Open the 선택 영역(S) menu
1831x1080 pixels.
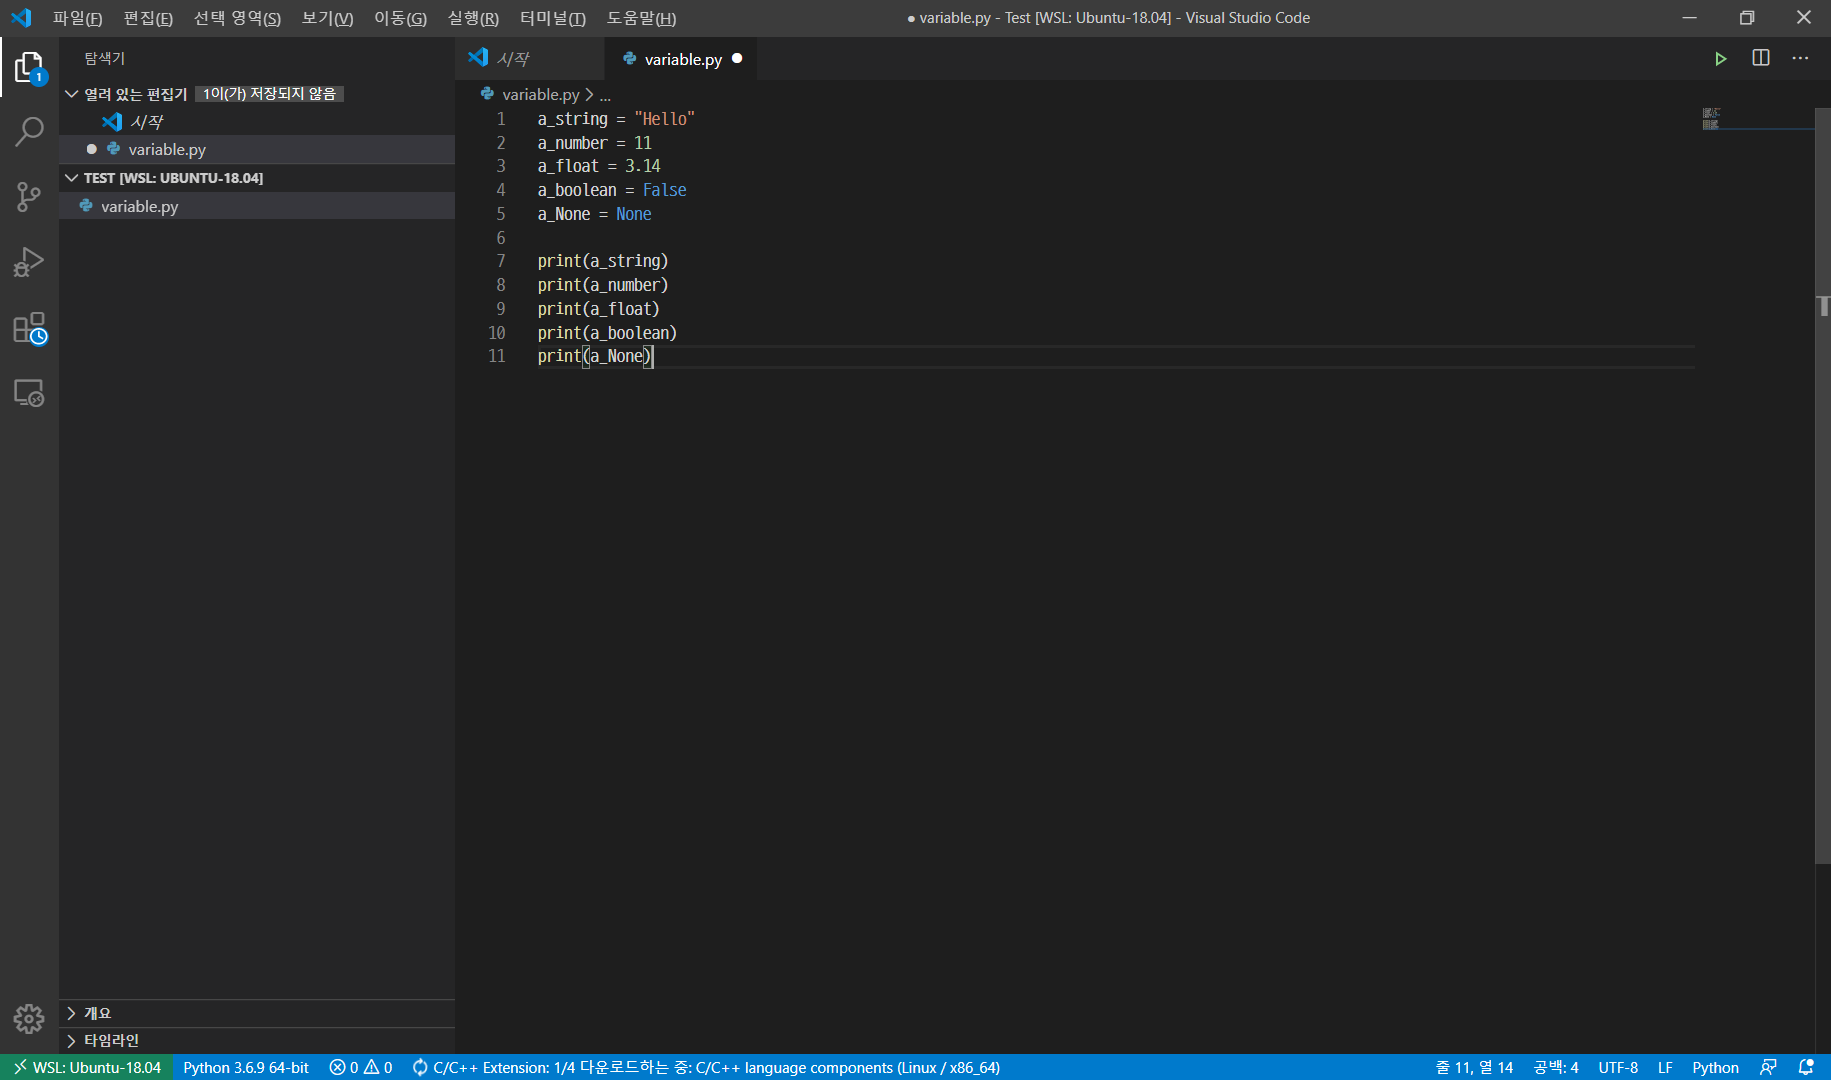pyautogui.click(x=237, y=18)
